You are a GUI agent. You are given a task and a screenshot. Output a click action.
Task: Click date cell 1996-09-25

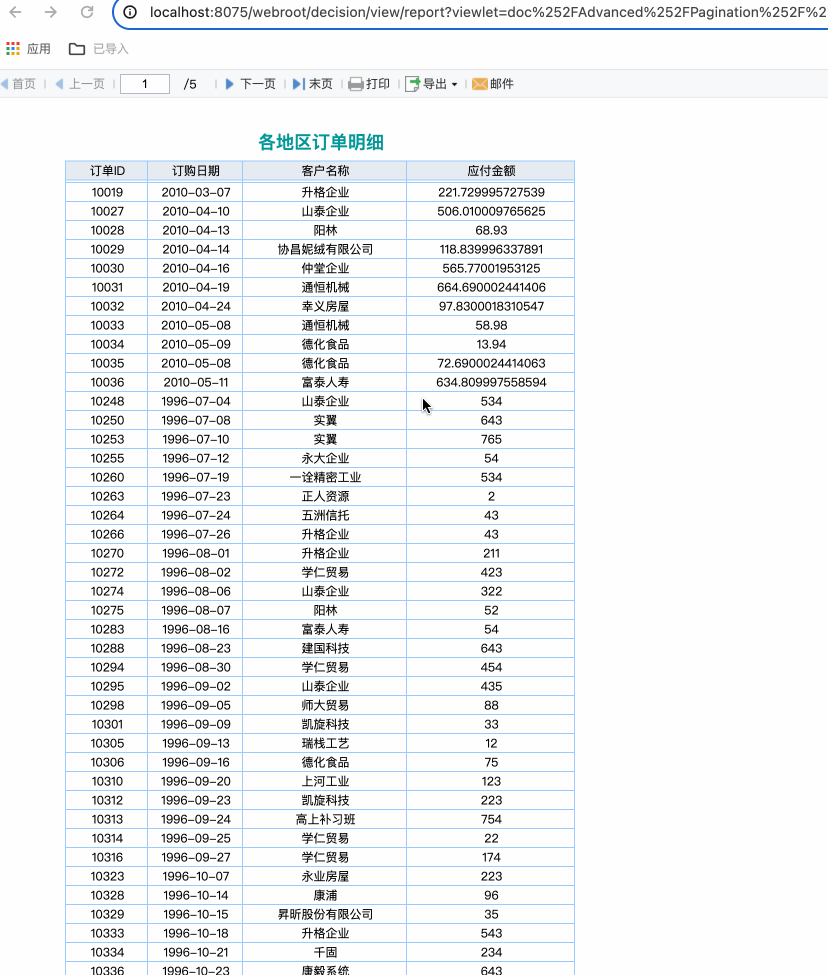click(195, 838)
